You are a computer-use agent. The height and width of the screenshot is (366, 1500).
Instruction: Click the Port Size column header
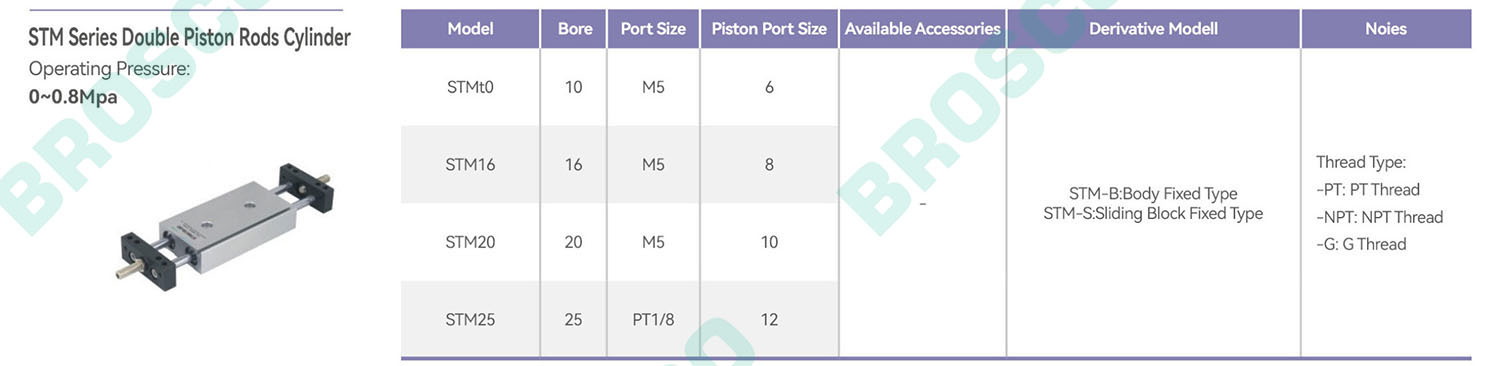pyautogui.click(x=653, y=29)
